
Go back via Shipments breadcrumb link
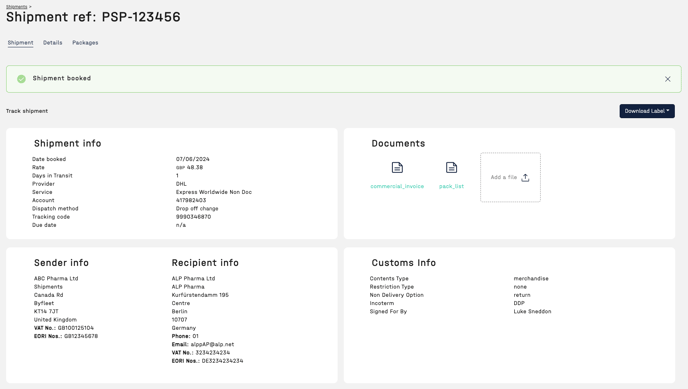tap(16, 7)
